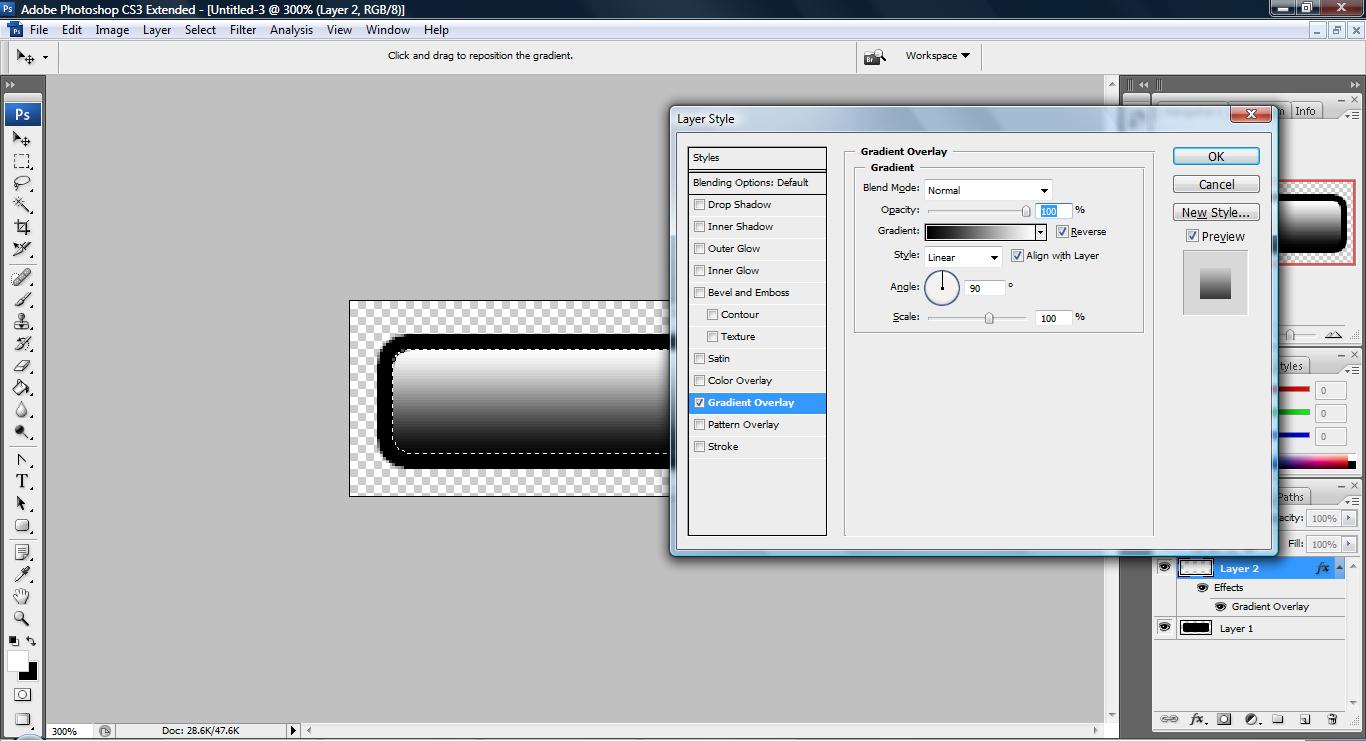Select the Paint Bucket tool

click(22, 388)
